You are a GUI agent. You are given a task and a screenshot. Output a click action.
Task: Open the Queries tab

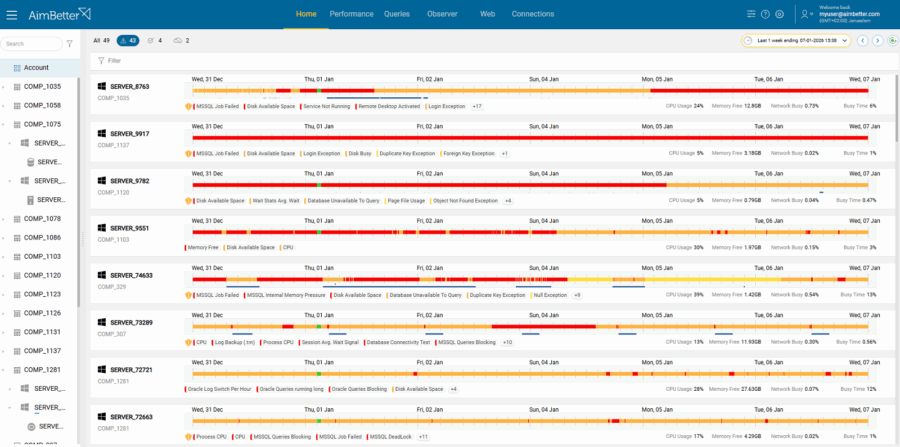click(397, 14)
